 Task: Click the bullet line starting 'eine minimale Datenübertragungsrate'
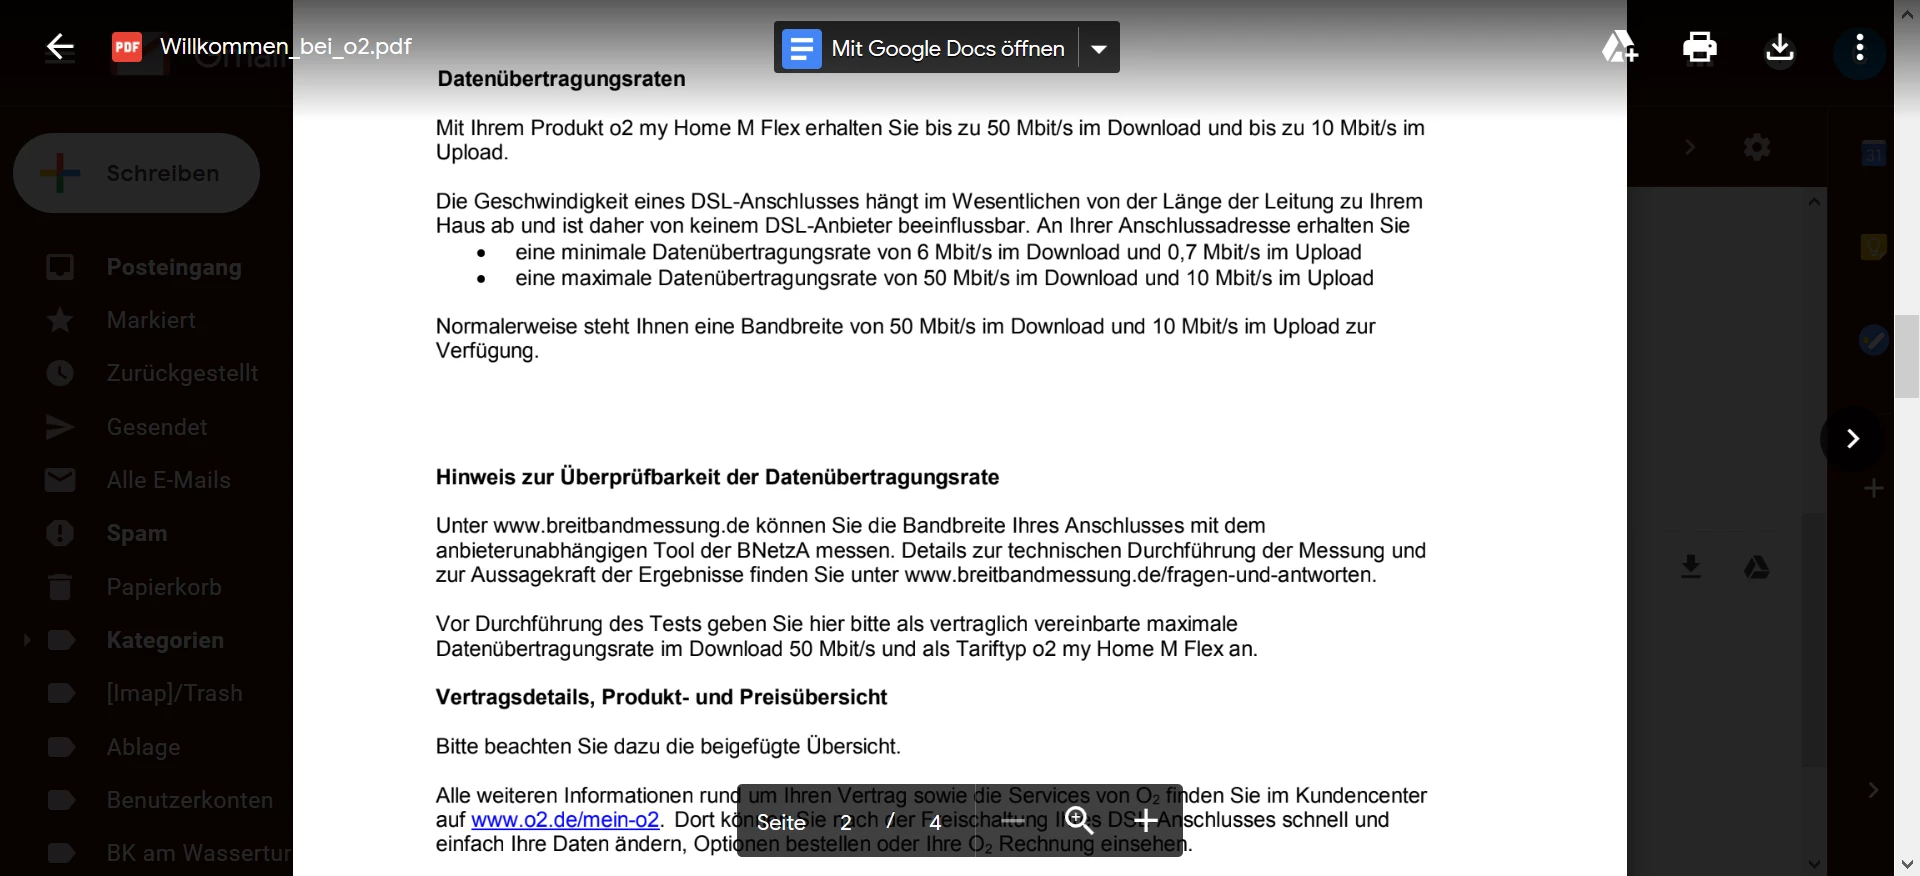coord(938,252)
